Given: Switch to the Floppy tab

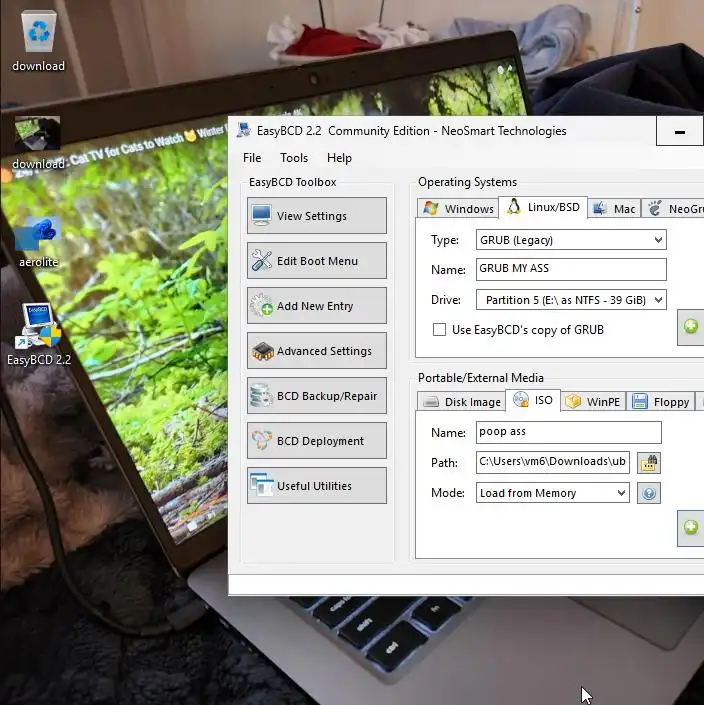Looking at the screenshot, I should [x=660, y=401].
